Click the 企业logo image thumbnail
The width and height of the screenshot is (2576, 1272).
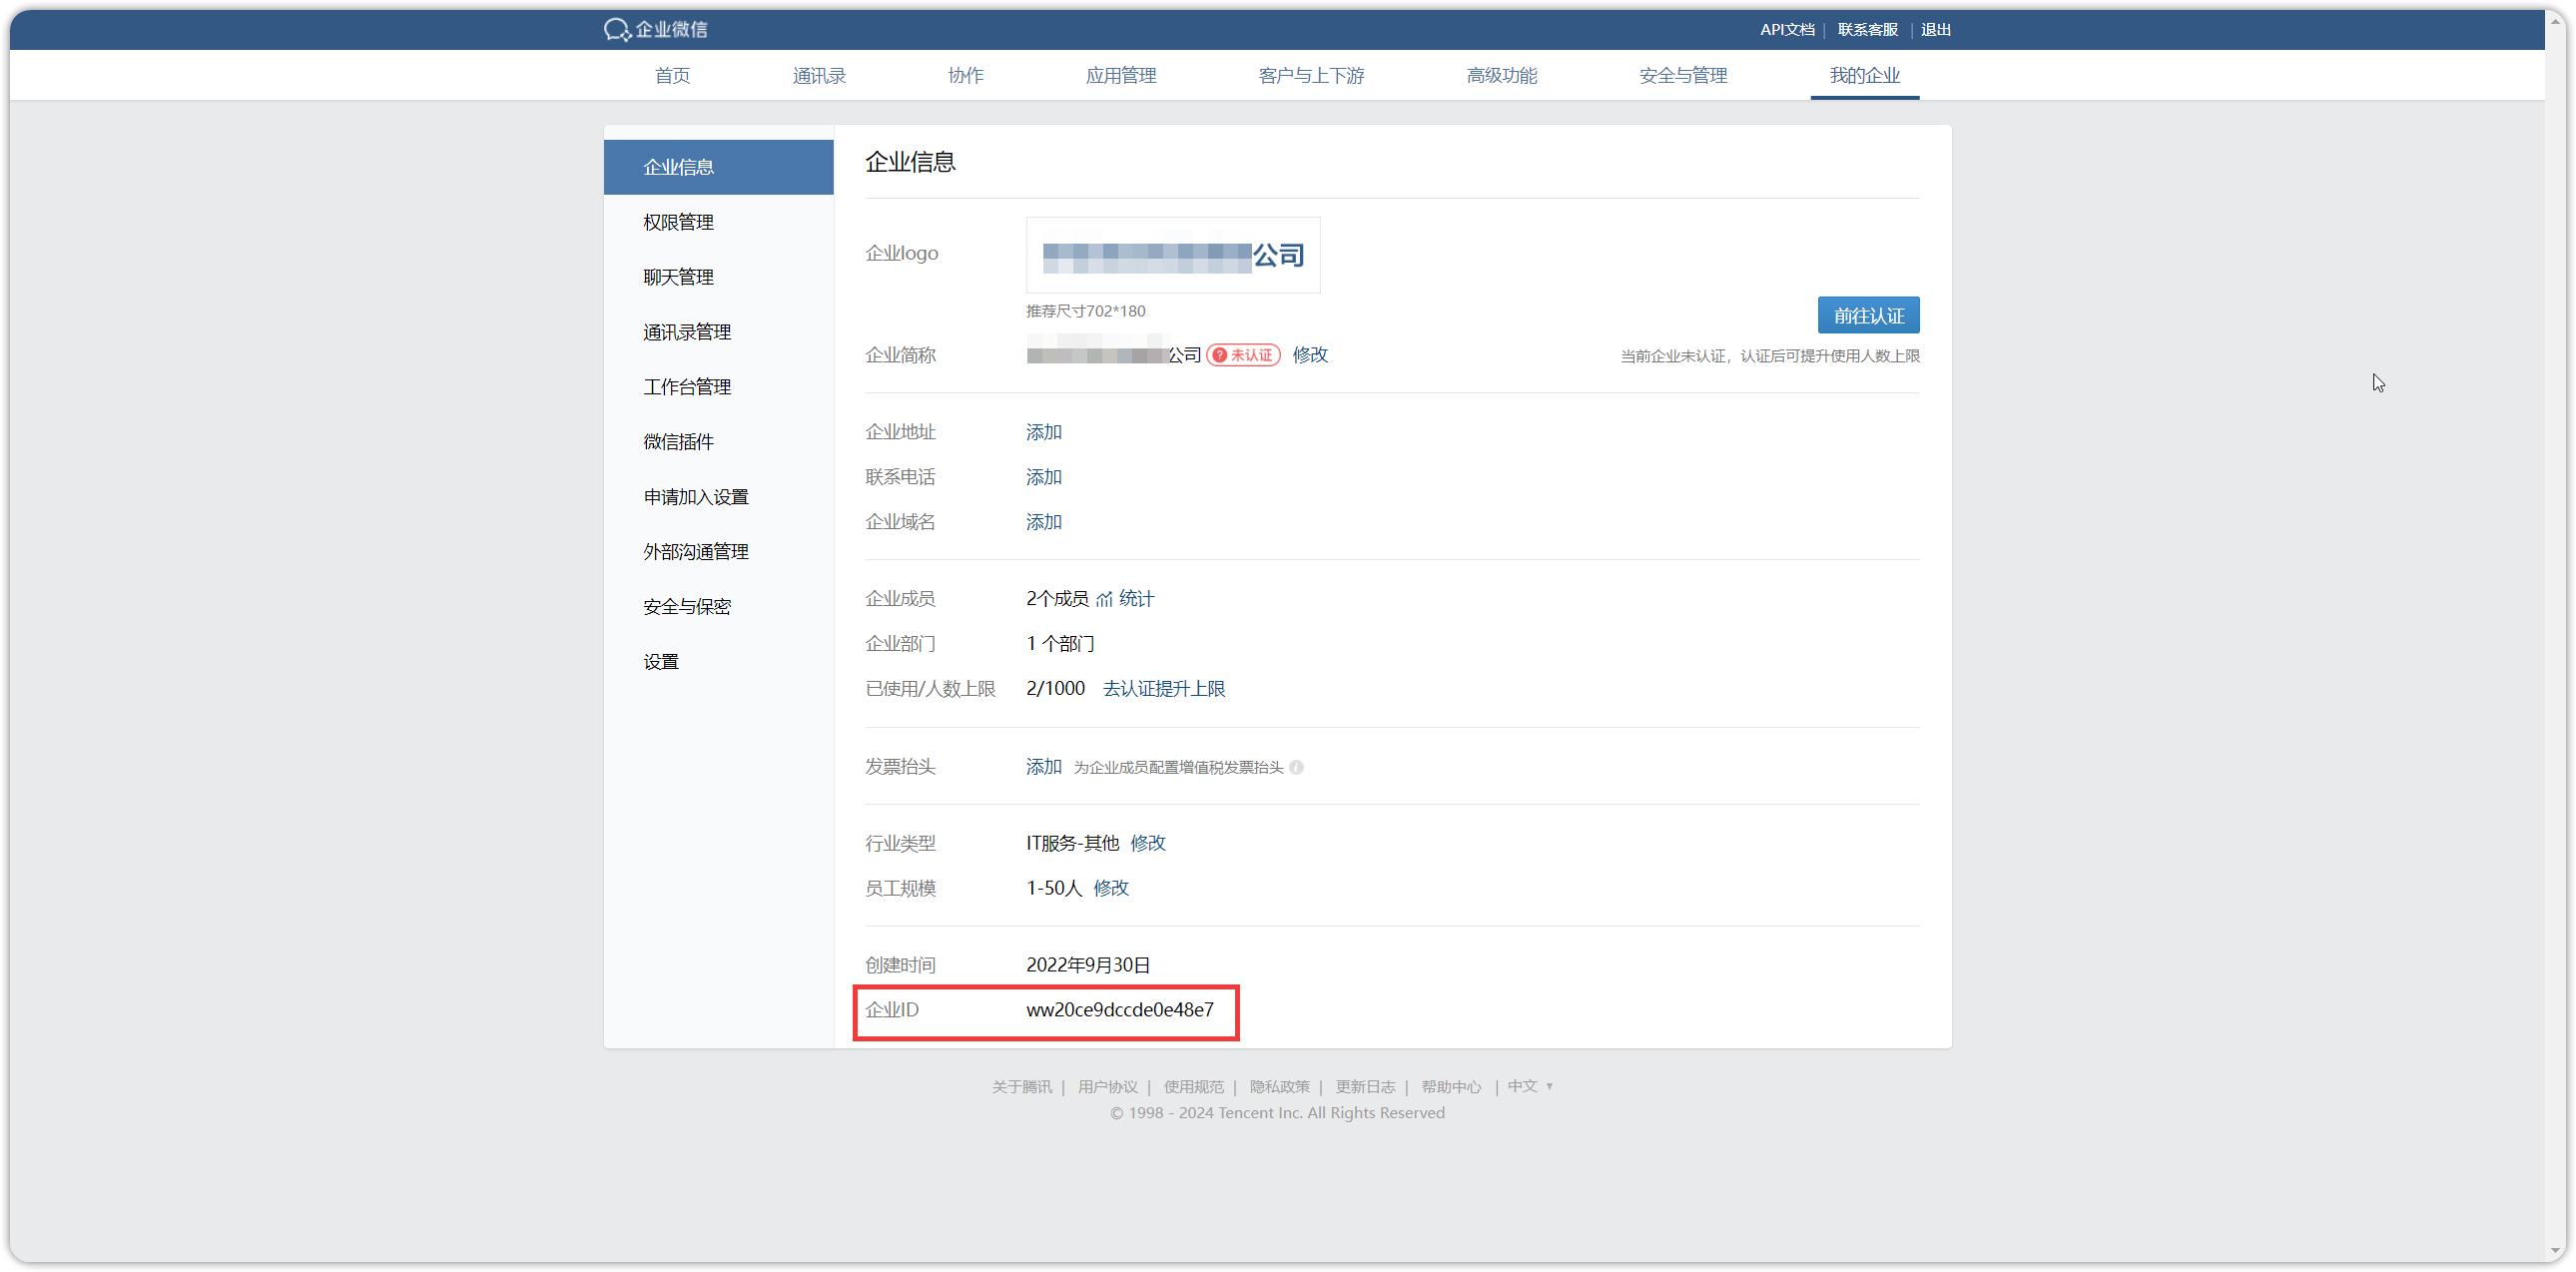(1173, 256)
